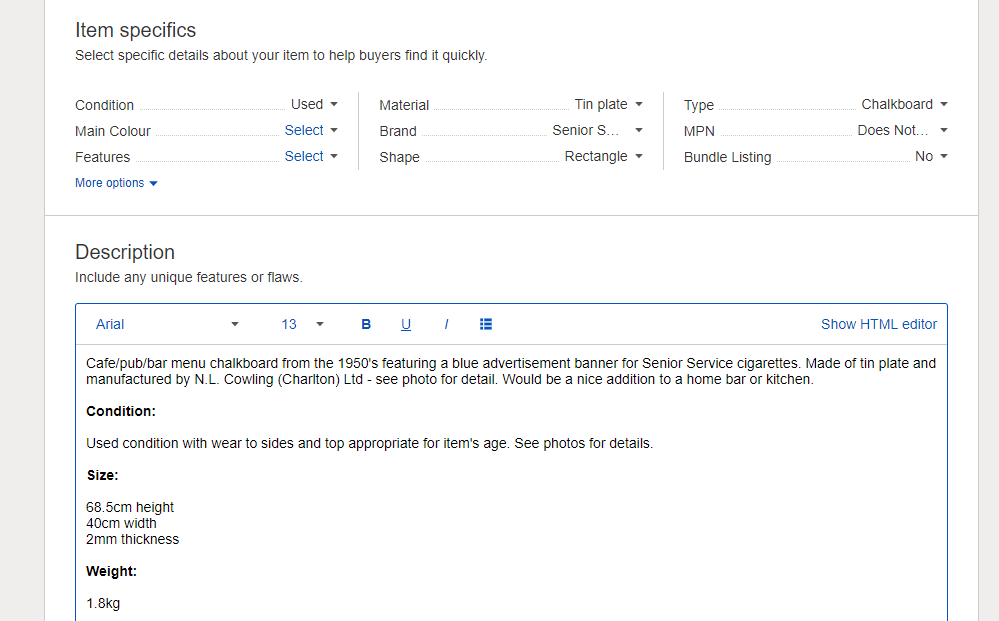Open the Shape dropdown showing Rectangle
999x621 pixels.
coord(604,157)
